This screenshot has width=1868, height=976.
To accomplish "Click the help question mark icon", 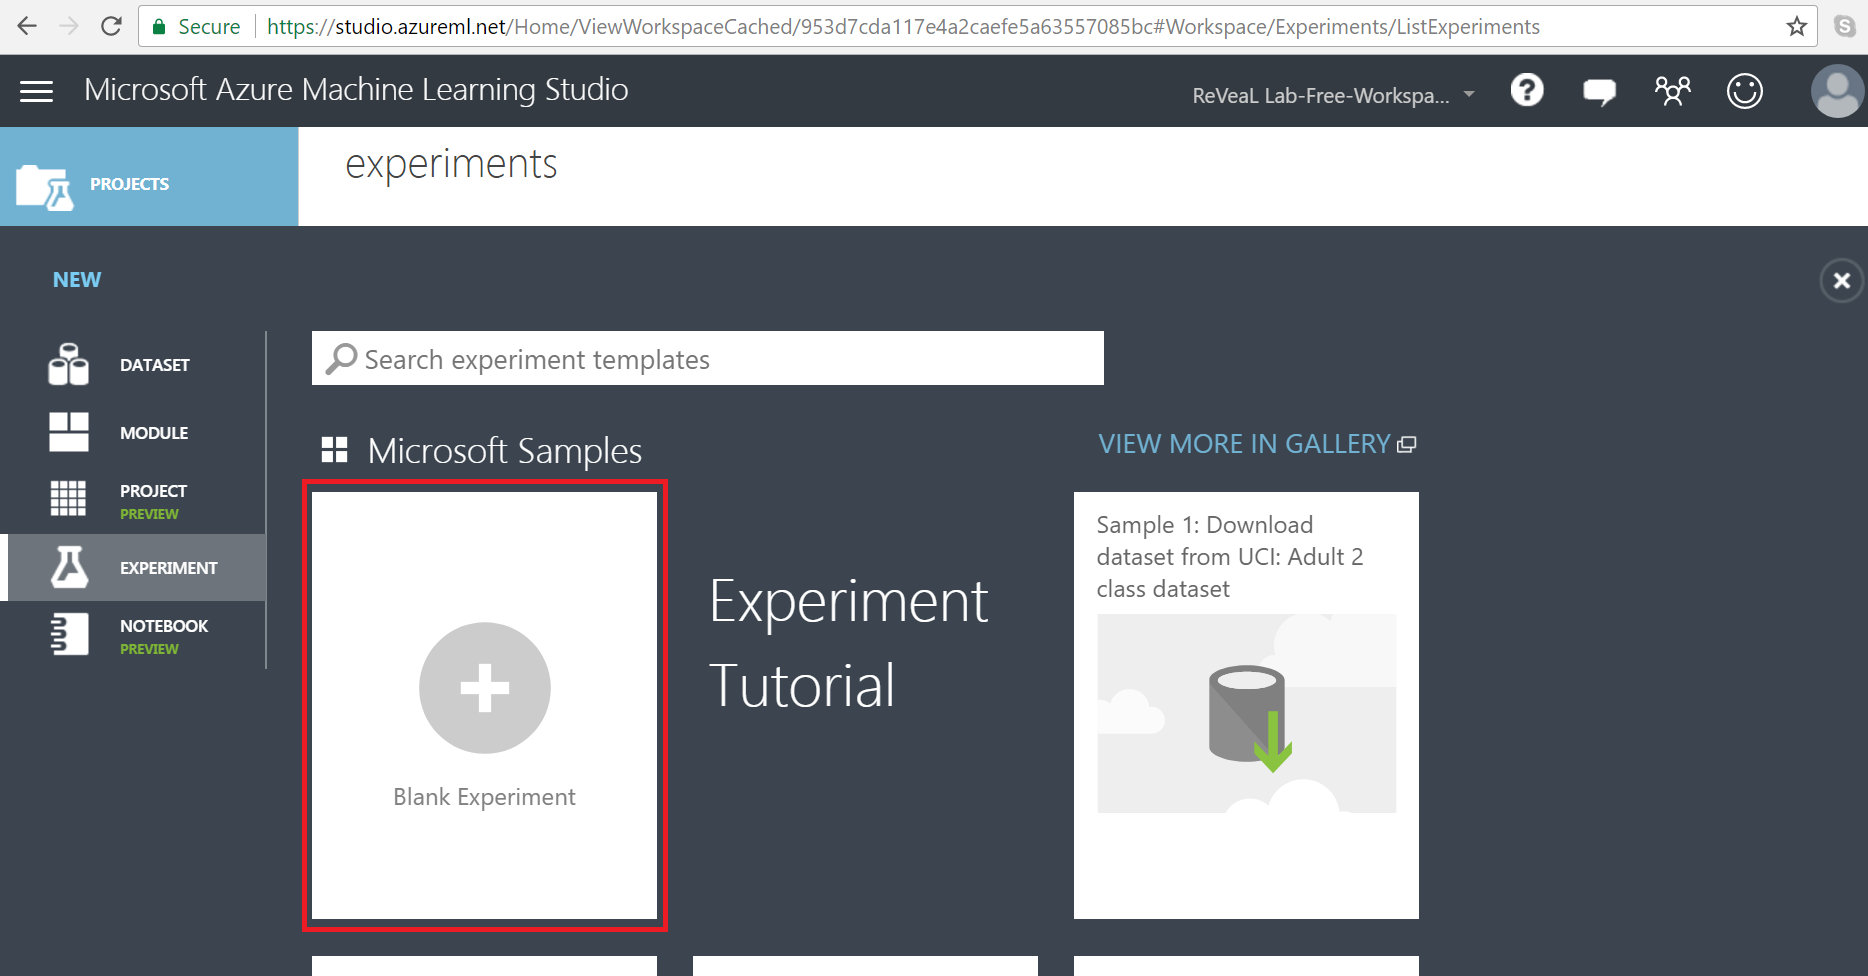I will click(x=1527, y=91).
